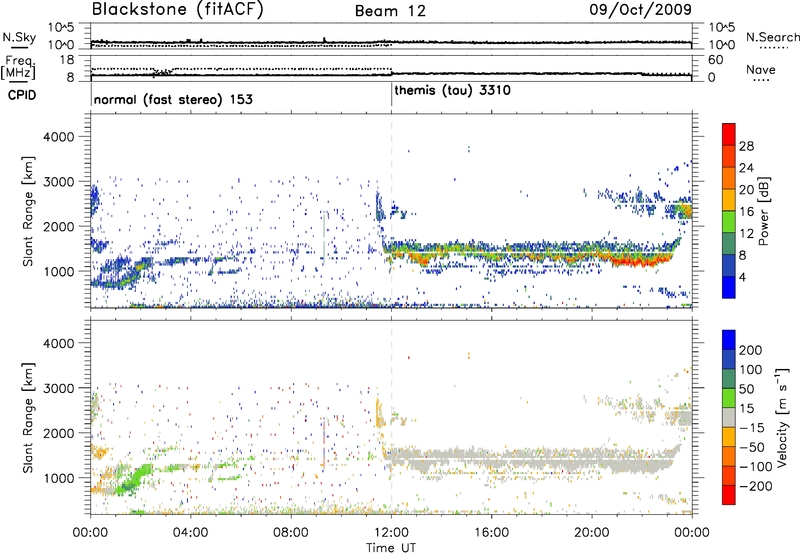800x554 pixels.
Task: Click the 'Slant Range [km]' label of power panel
Action: [x=28, y=211]
